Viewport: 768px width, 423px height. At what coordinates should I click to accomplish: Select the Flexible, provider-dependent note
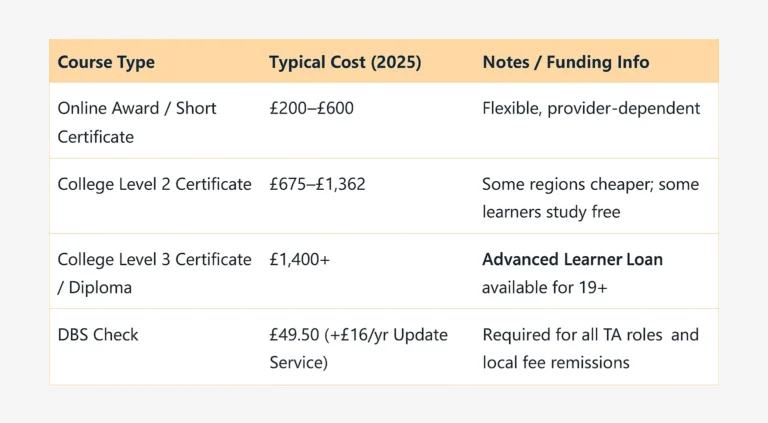[590, 108]
